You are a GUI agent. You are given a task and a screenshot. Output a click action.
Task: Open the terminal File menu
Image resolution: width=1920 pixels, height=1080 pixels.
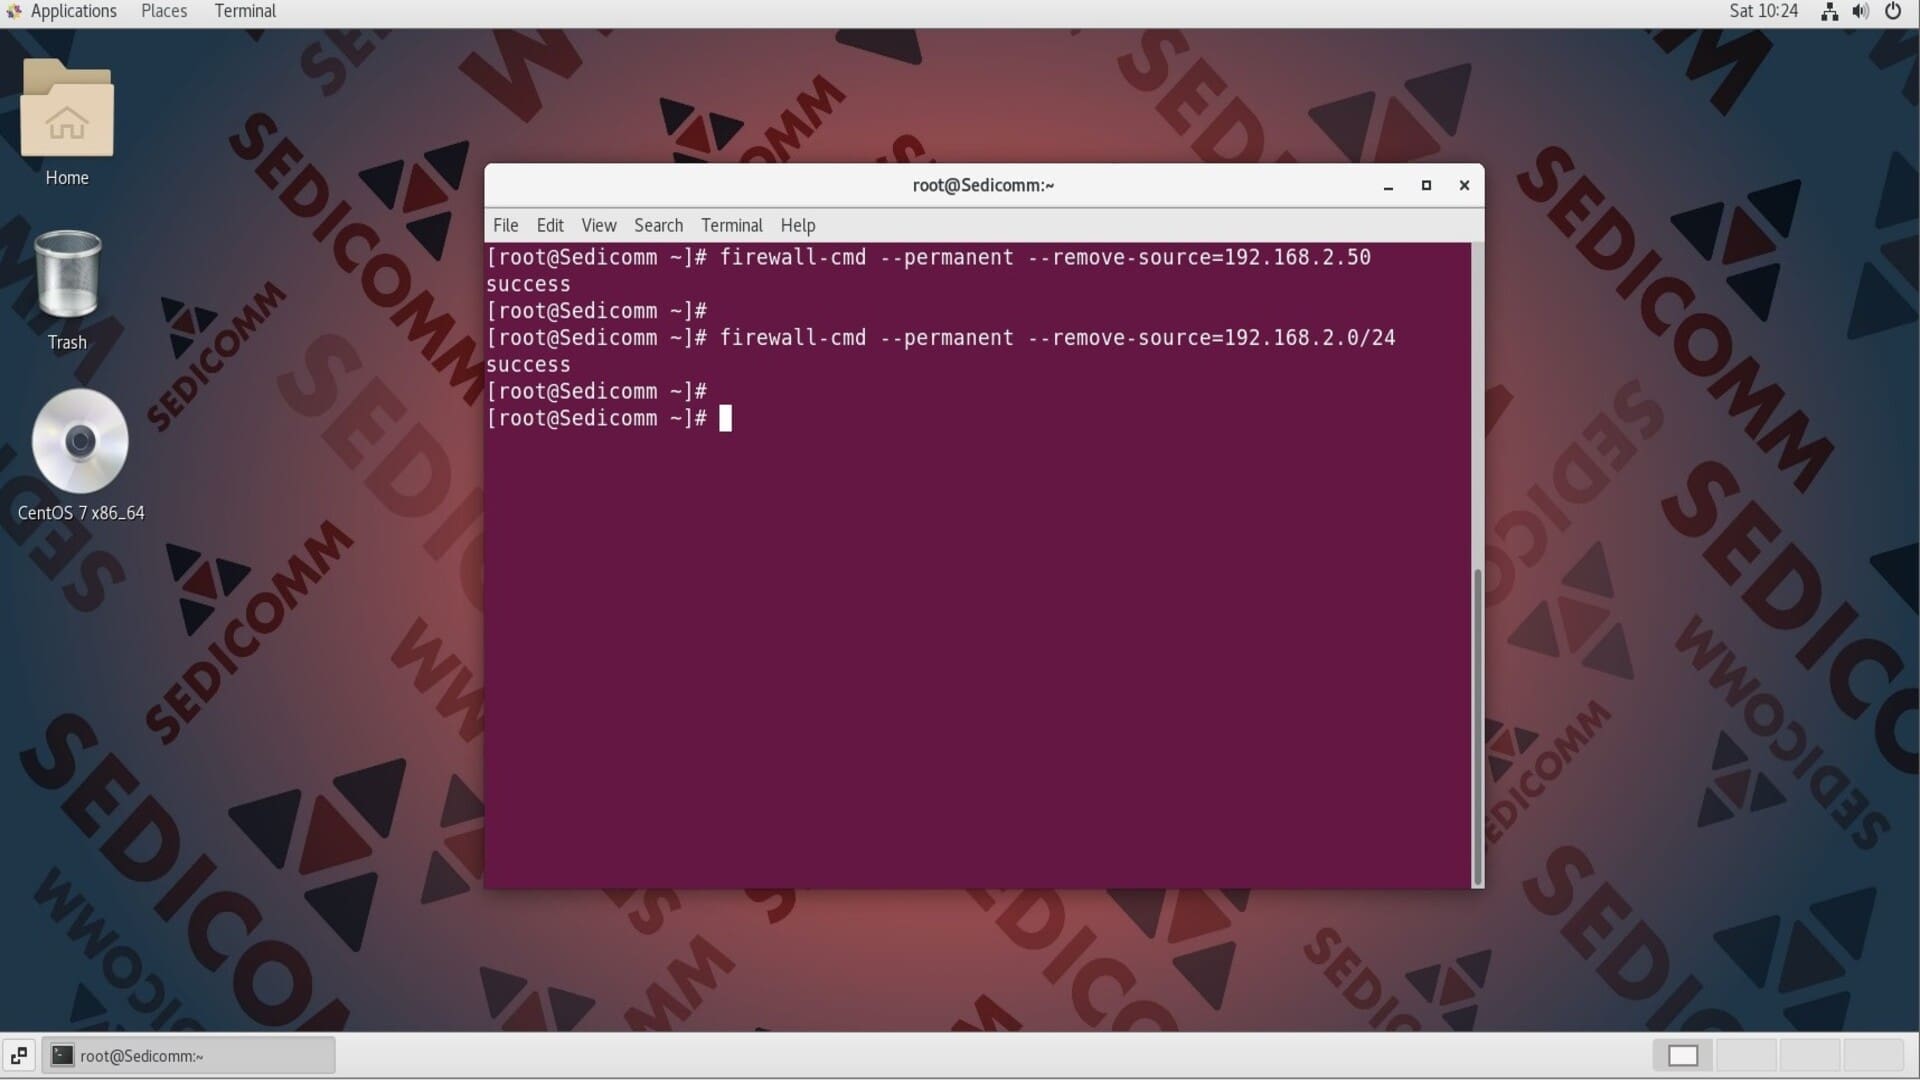coord(505,225)
